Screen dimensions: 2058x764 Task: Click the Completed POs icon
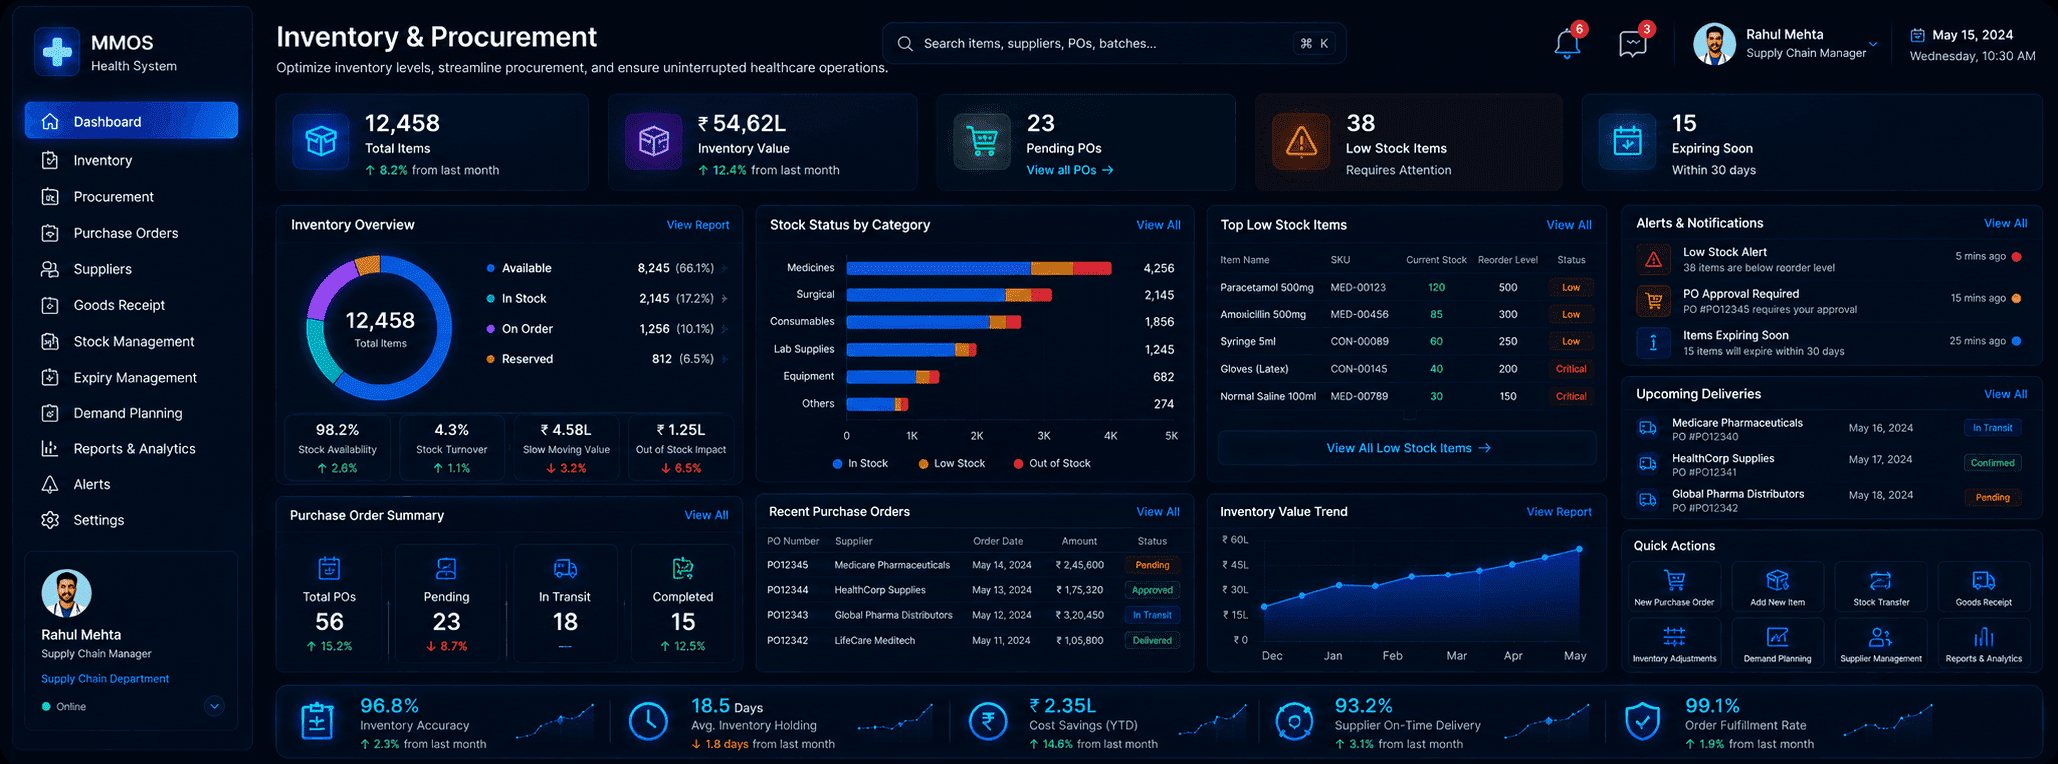(683, 568)
